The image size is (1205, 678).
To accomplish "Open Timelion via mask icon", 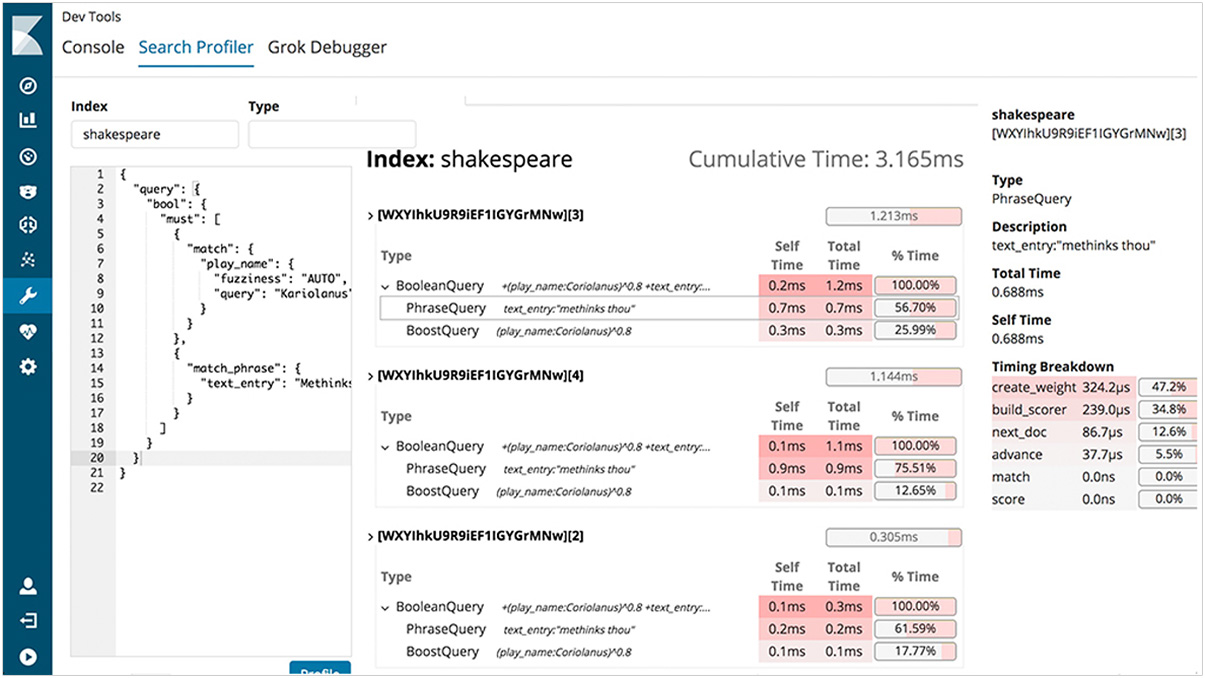I will tap(28, 191).
